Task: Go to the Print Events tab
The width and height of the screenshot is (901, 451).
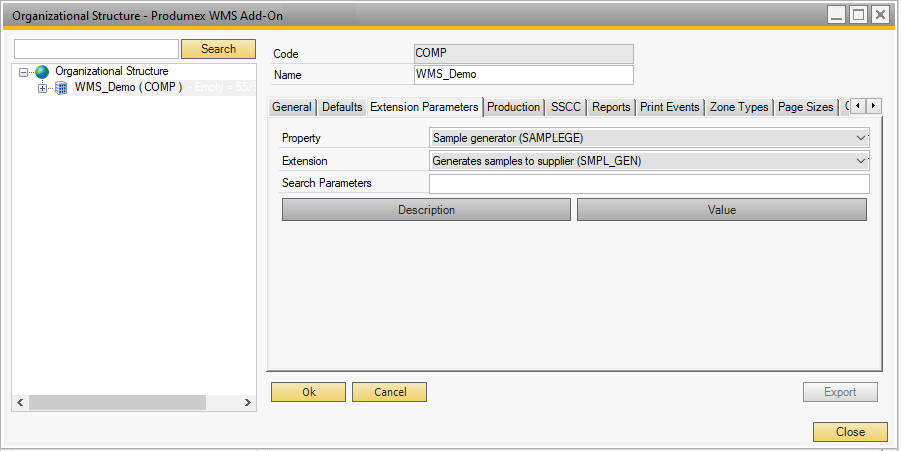Action: click(669, 107)
